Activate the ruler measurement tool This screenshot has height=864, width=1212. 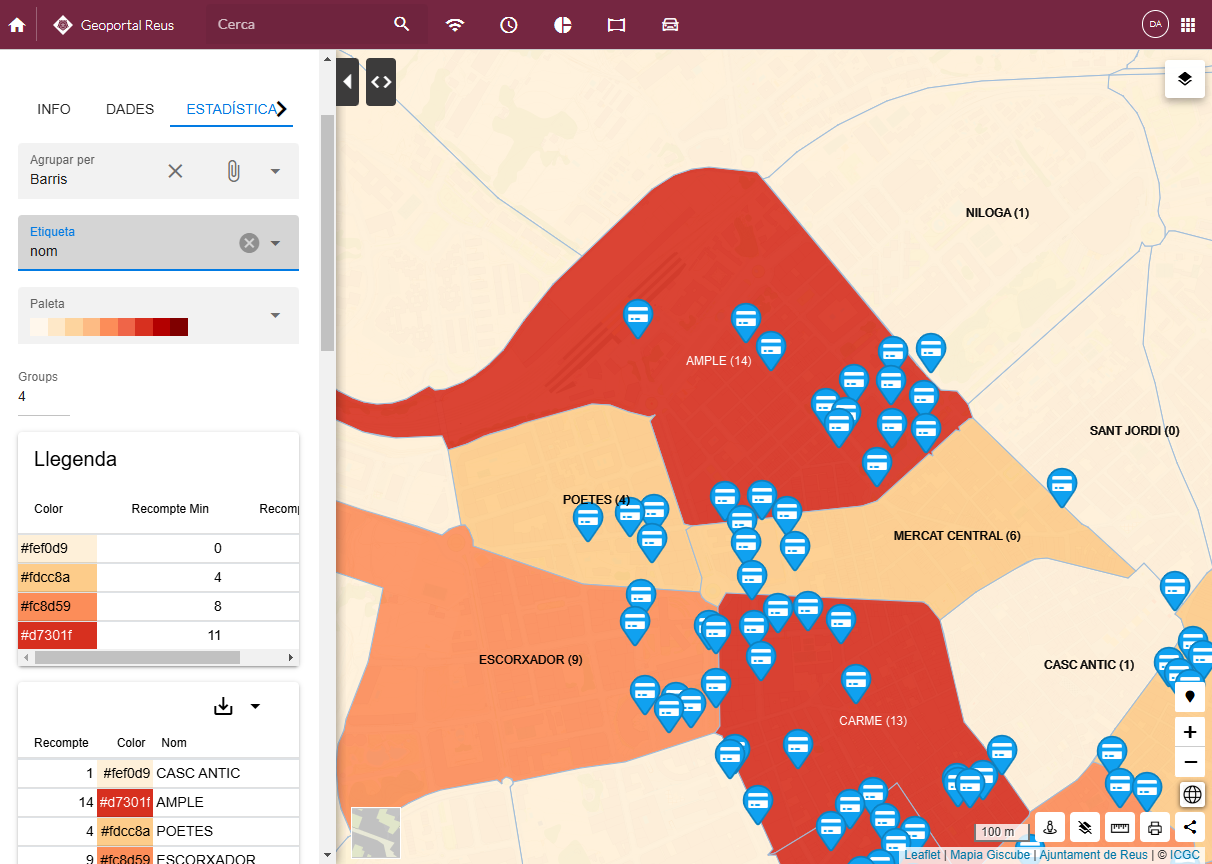click(x=1120, y=828)
